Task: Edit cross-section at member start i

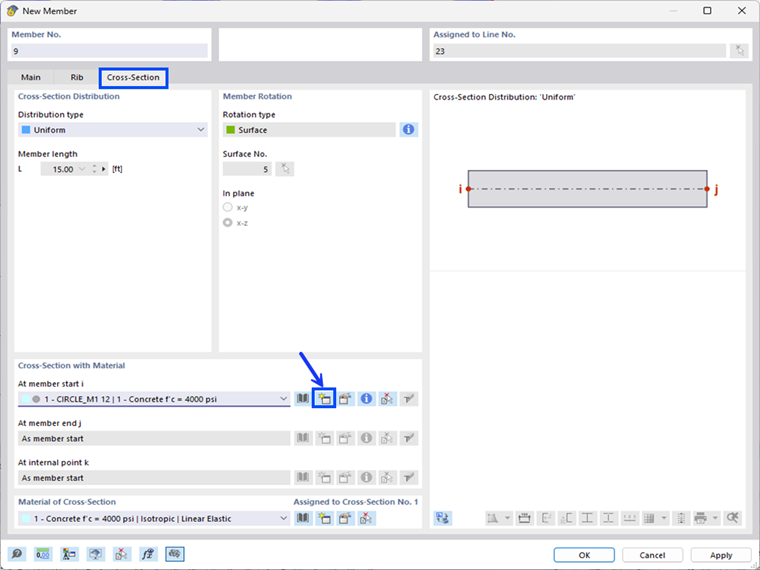Action: pyautogui.click(x=345, y=399)
